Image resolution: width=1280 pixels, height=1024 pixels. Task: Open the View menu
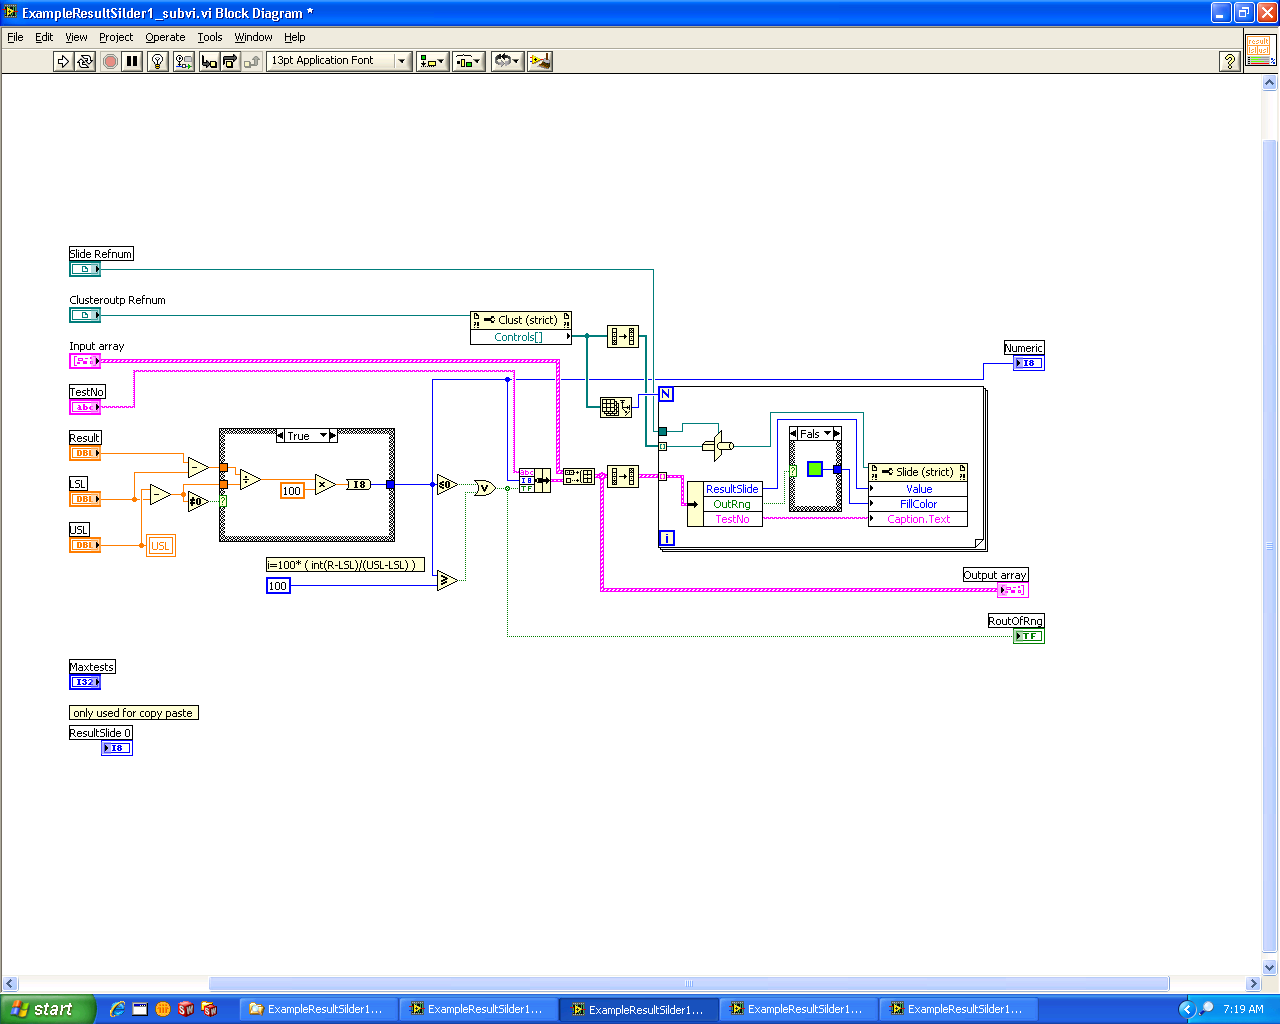coord(76,37)
